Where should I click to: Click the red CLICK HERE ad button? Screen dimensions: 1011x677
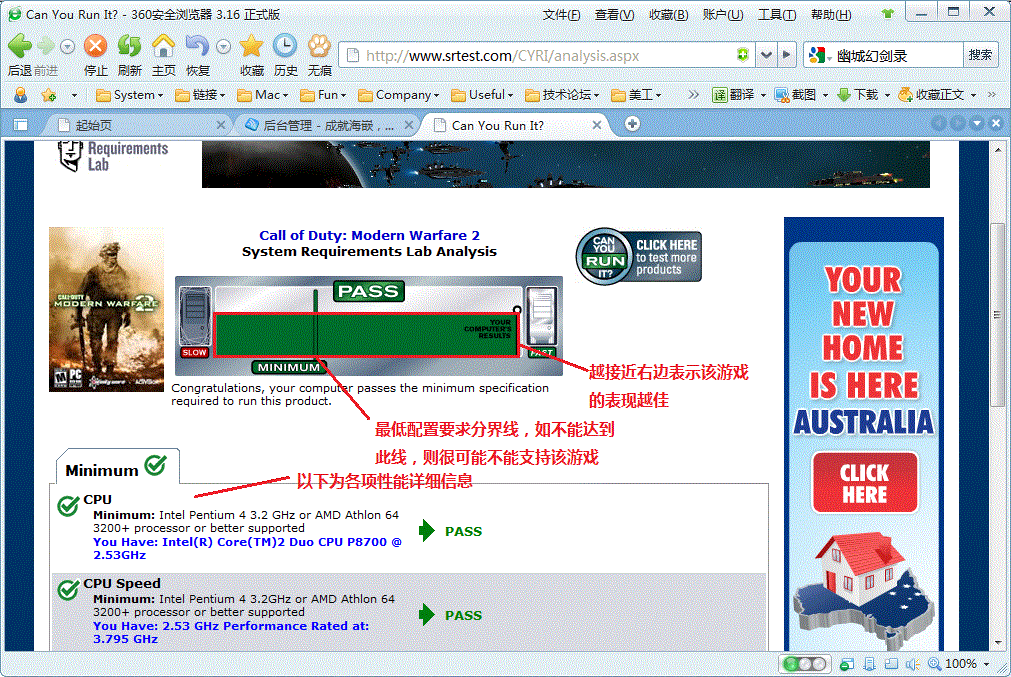pos(865,483)
